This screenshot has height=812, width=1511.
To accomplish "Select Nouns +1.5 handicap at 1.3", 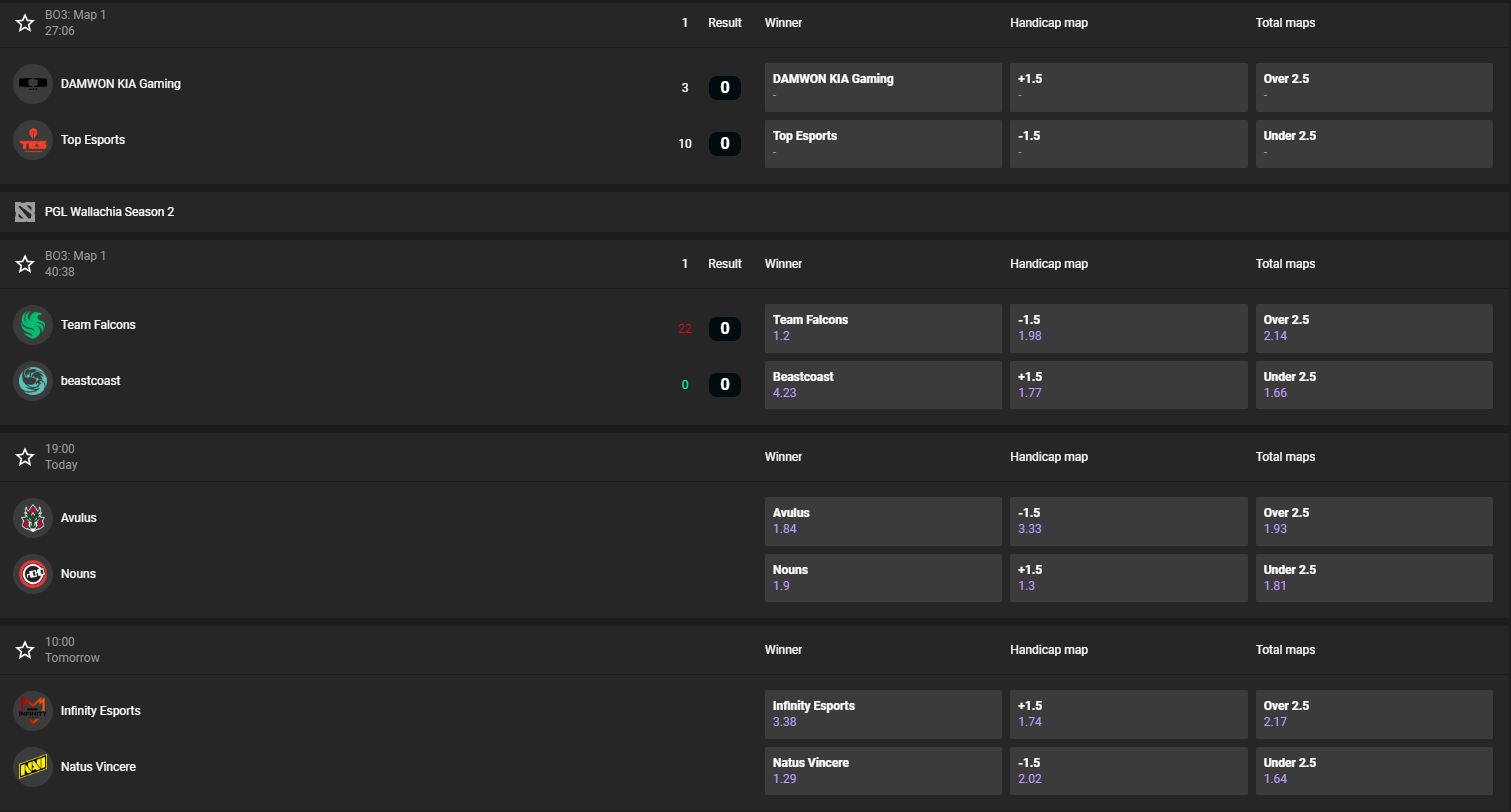I will (1129, 578).
